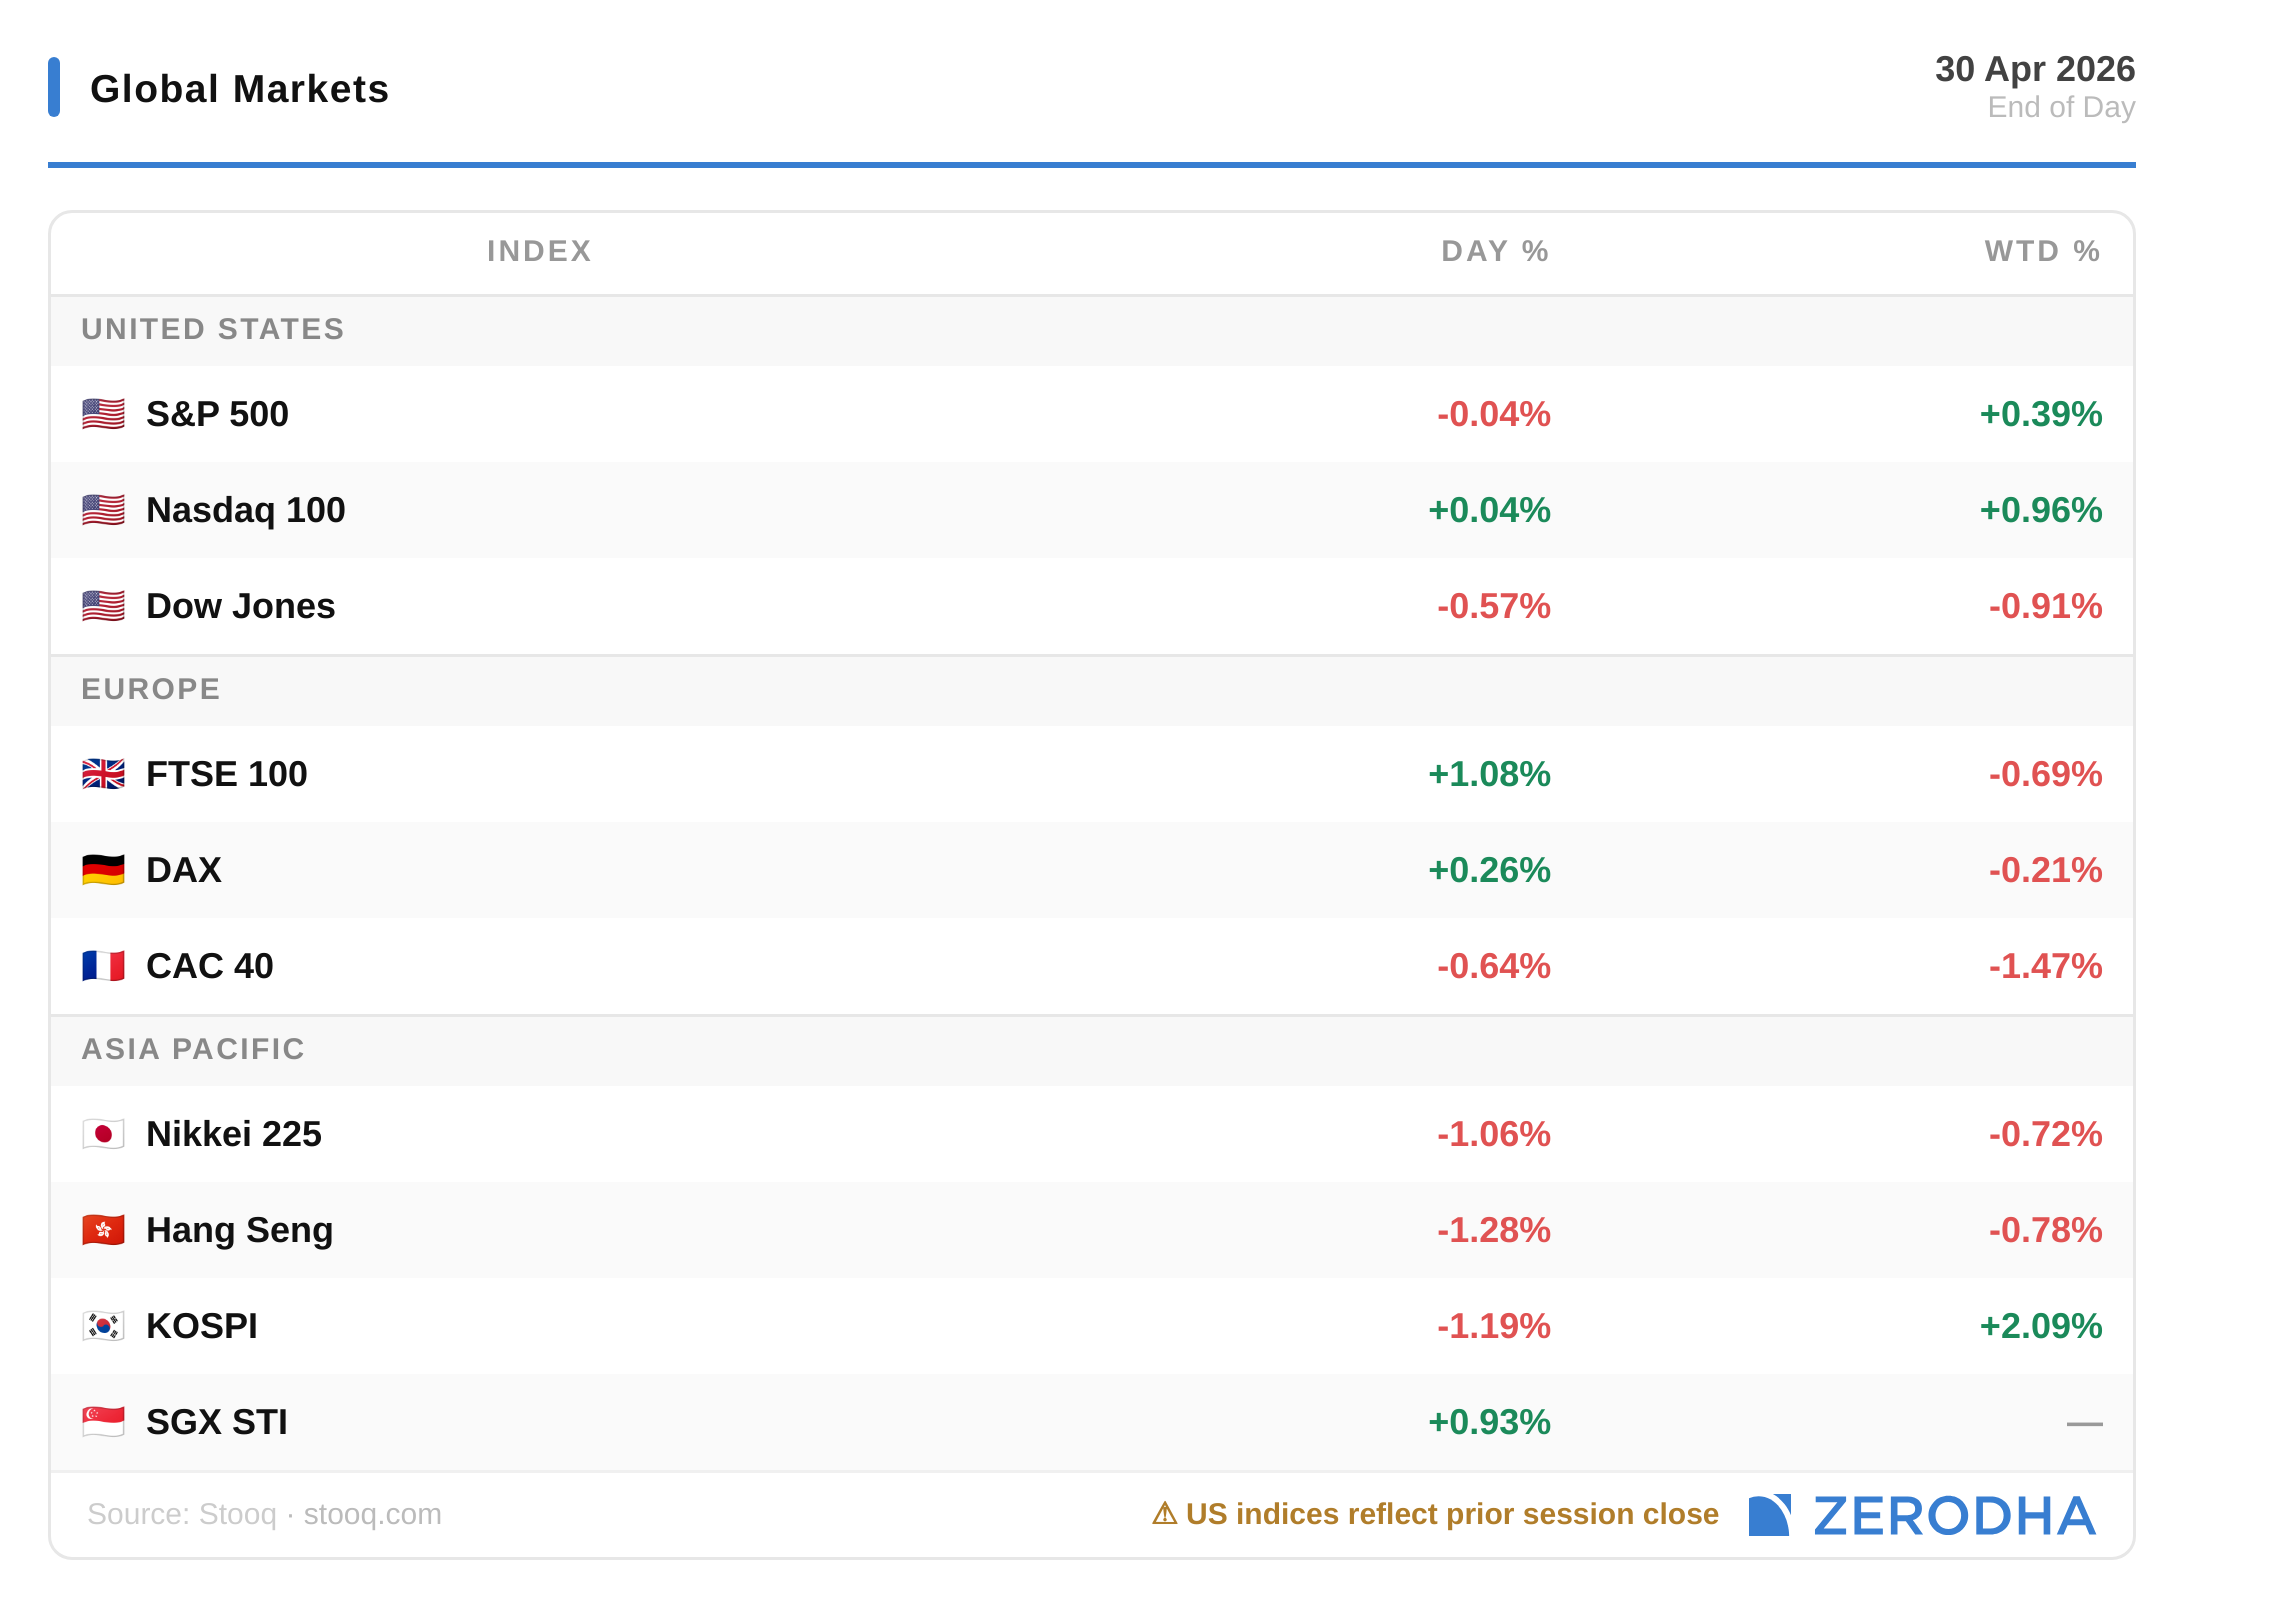
Task: Click the INDEX column header
Action: (539, 251)
